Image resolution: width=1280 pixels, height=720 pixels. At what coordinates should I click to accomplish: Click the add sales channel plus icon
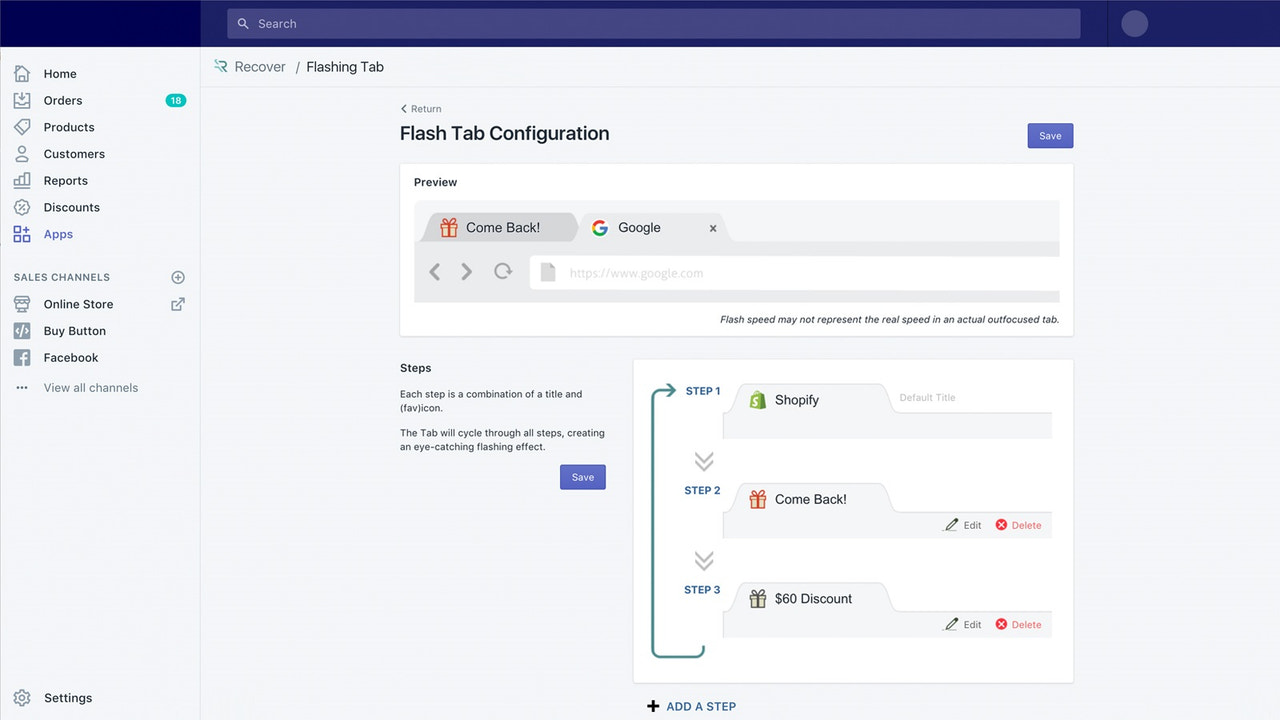pyautogui.click(x=177, y=277)
